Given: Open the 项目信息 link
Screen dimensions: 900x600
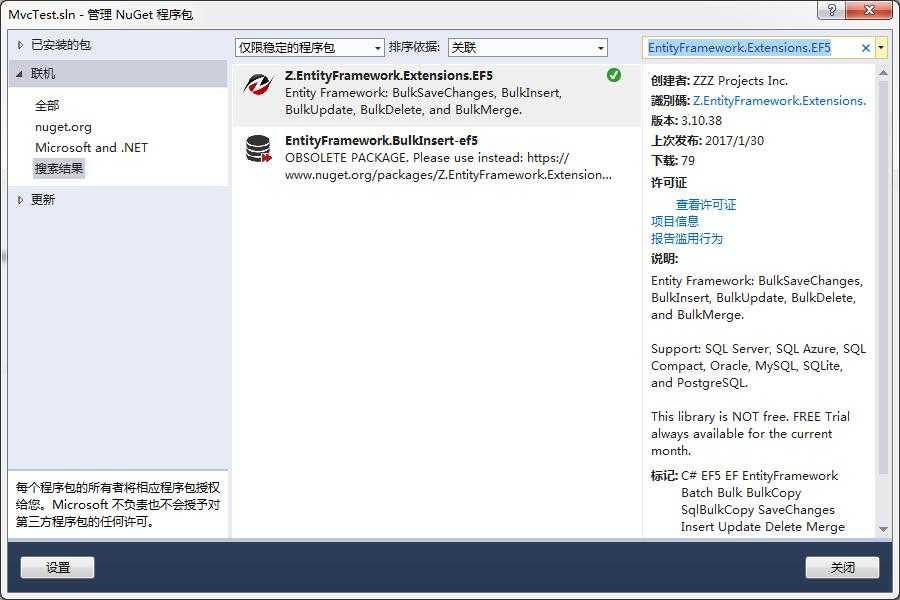Looking at the screenshot, I should click(675, 222).
